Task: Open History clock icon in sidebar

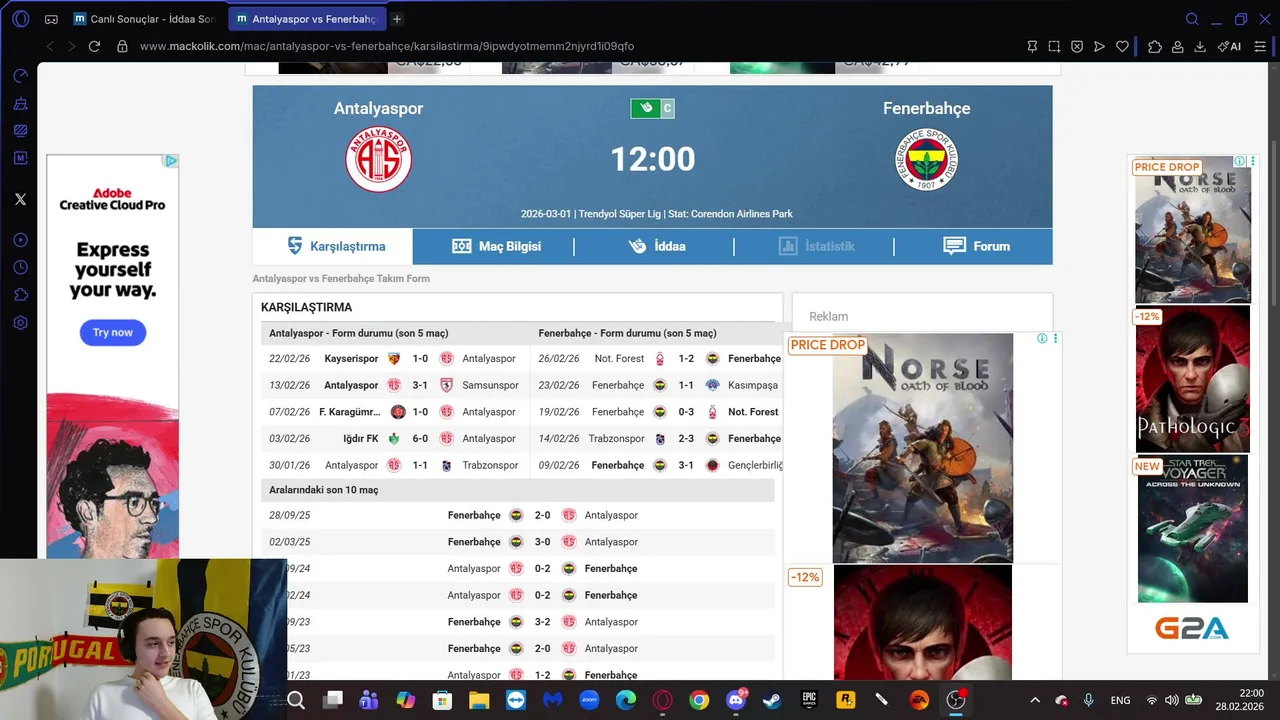Action: 20,267
